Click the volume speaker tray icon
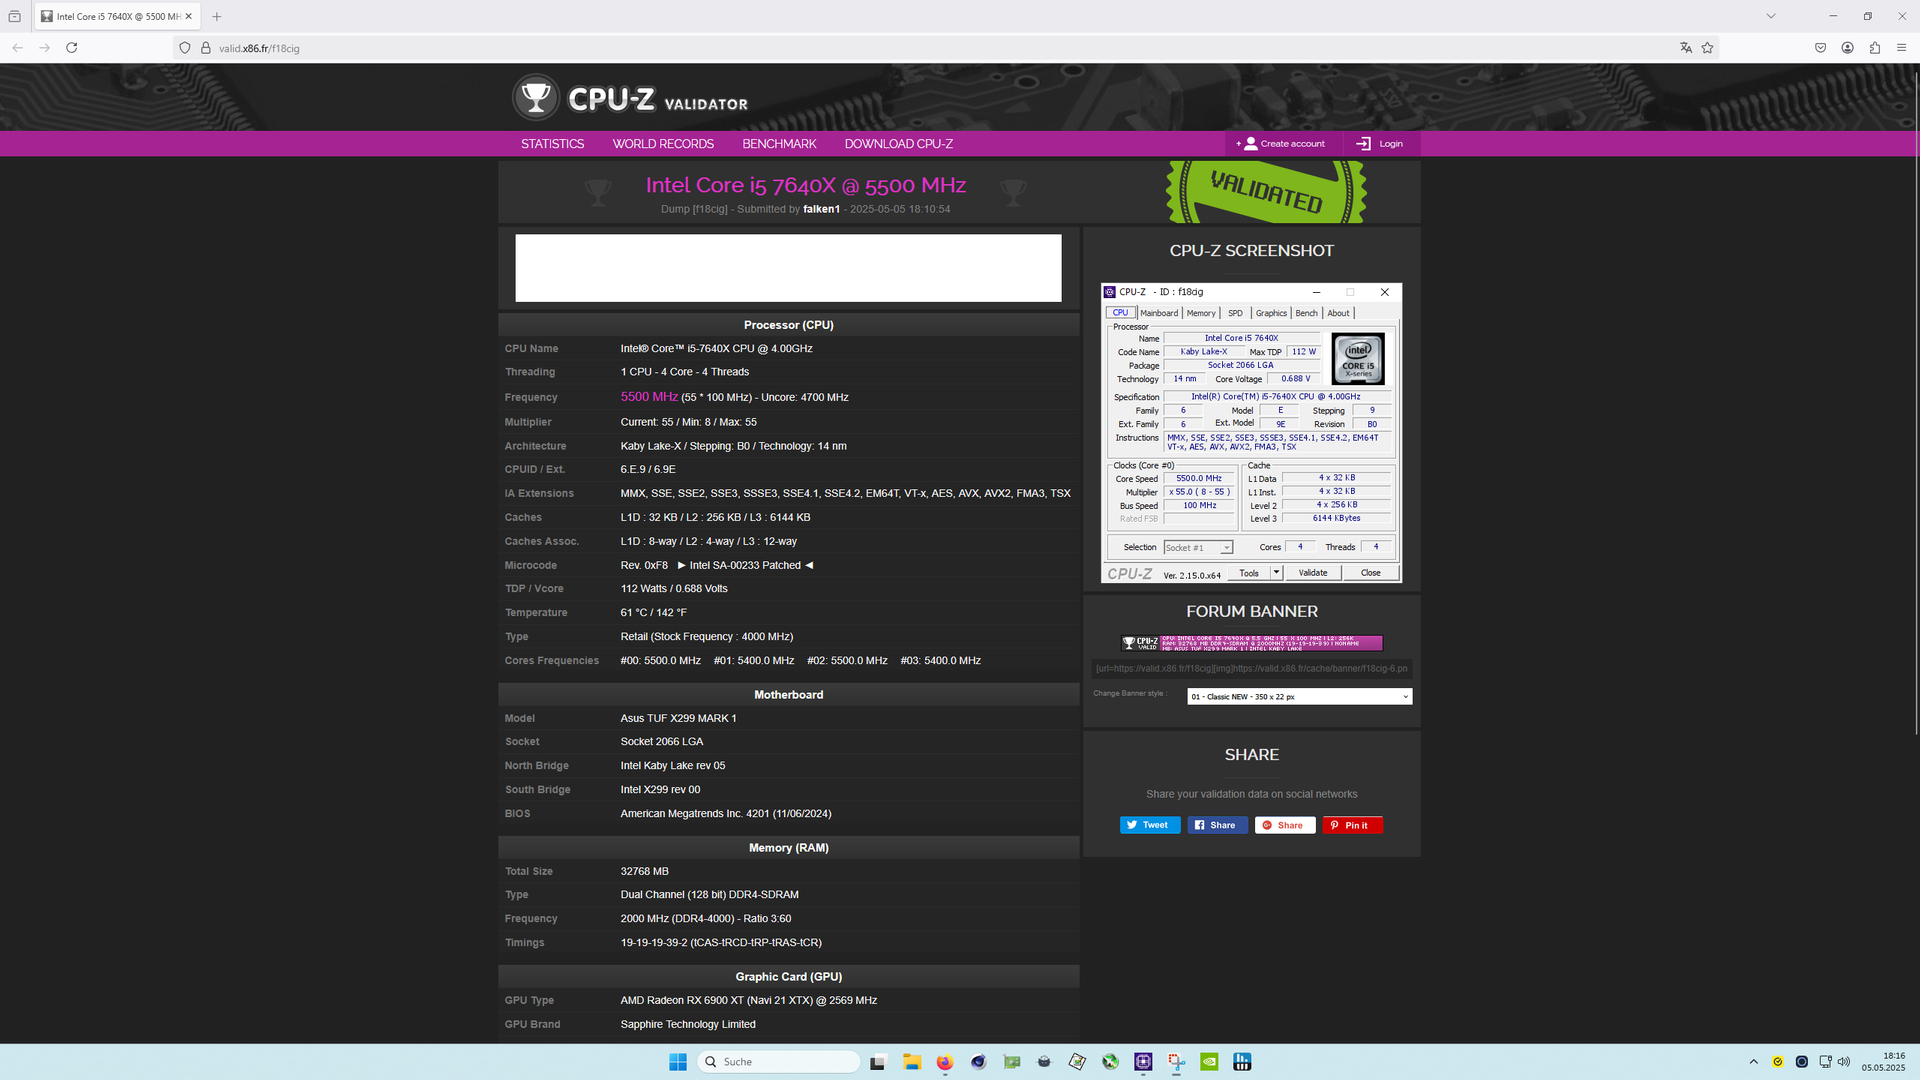 pyautogui.click(x=1843, y=1062)
